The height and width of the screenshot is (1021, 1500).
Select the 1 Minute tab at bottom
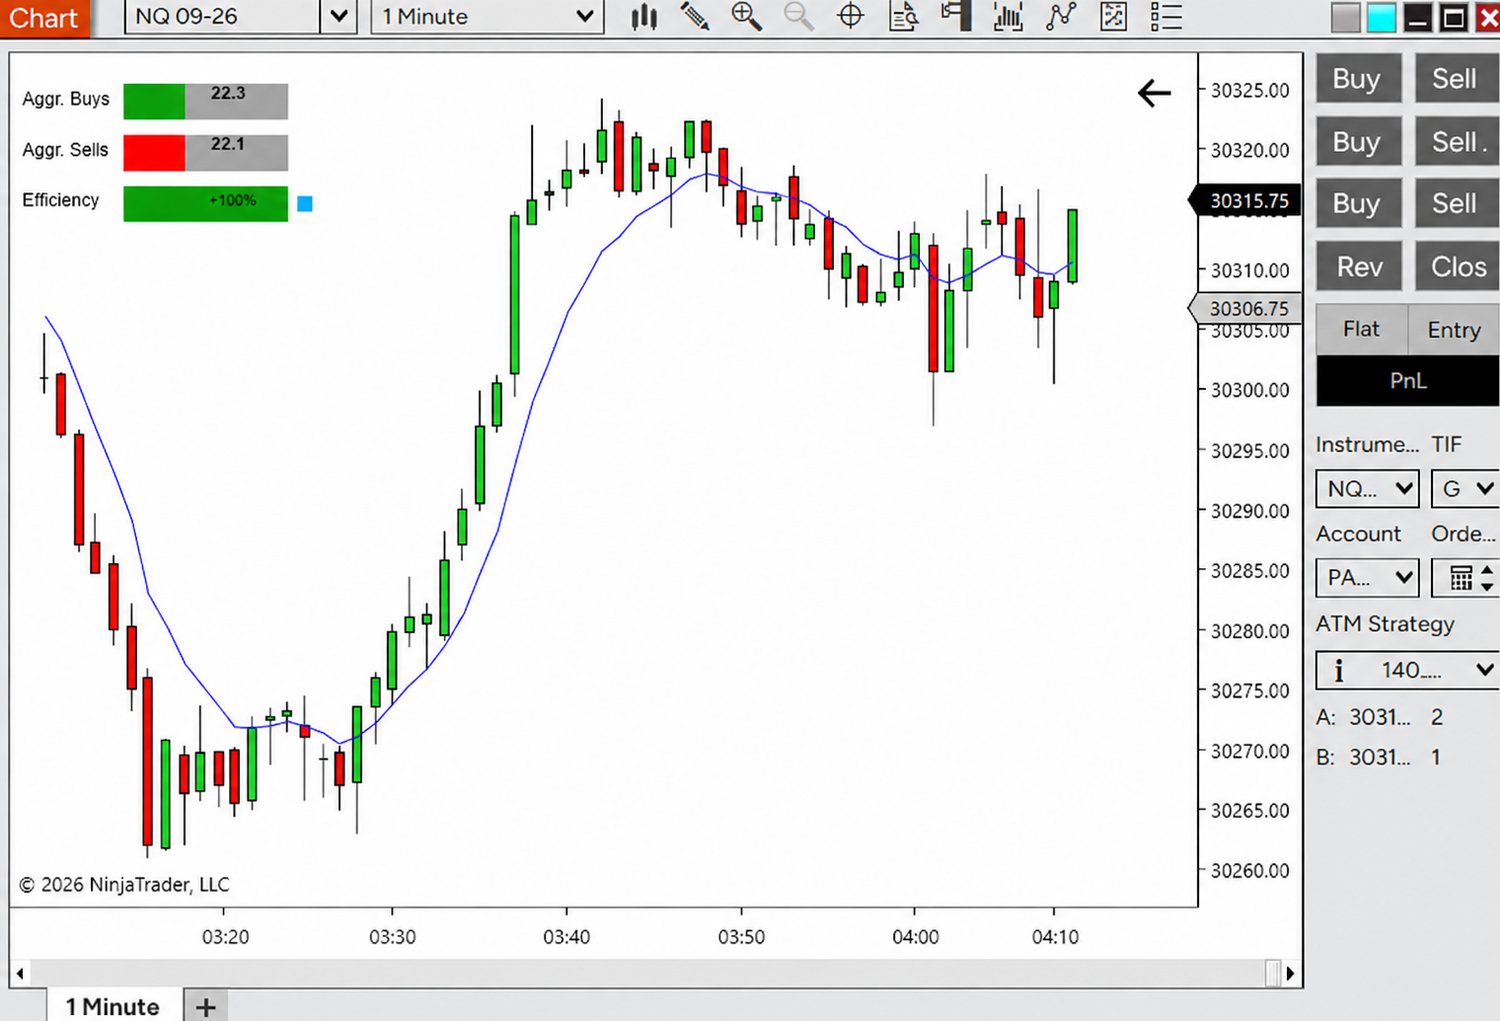pyautogui.click(x=113, y=1006)
